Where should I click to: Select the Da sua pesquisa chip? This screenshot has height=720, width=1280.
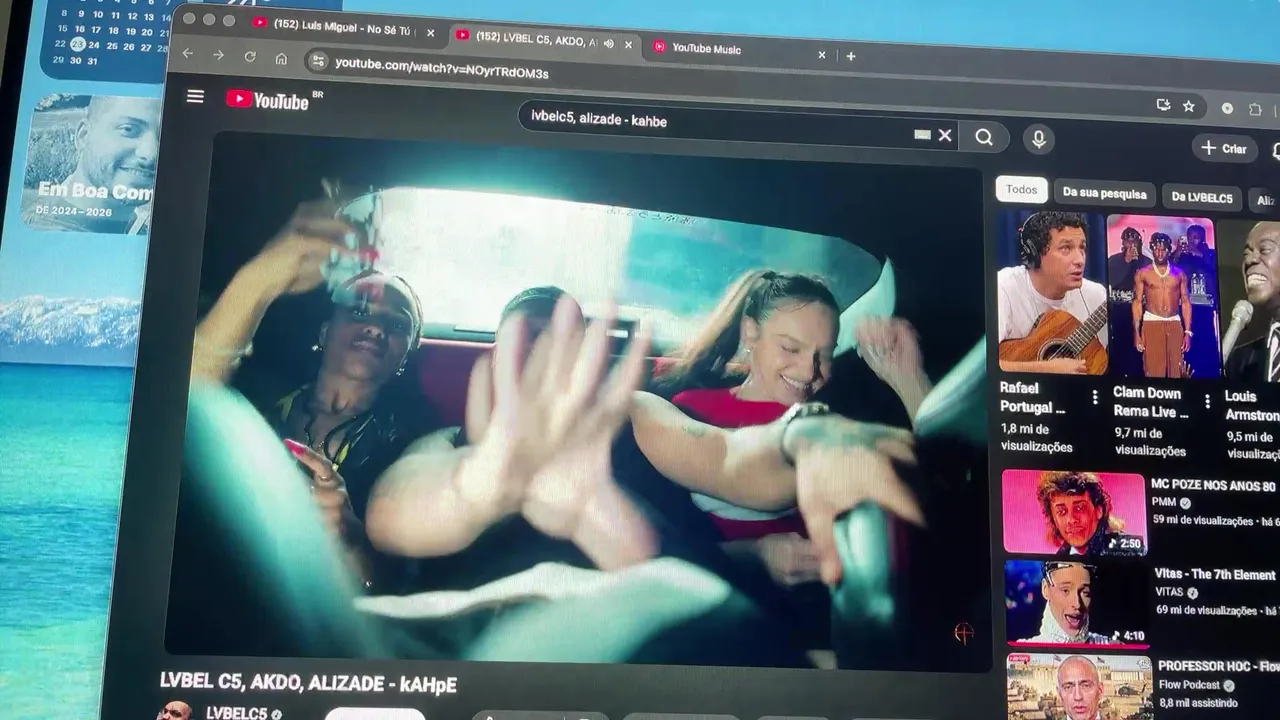click(1104, 193)
